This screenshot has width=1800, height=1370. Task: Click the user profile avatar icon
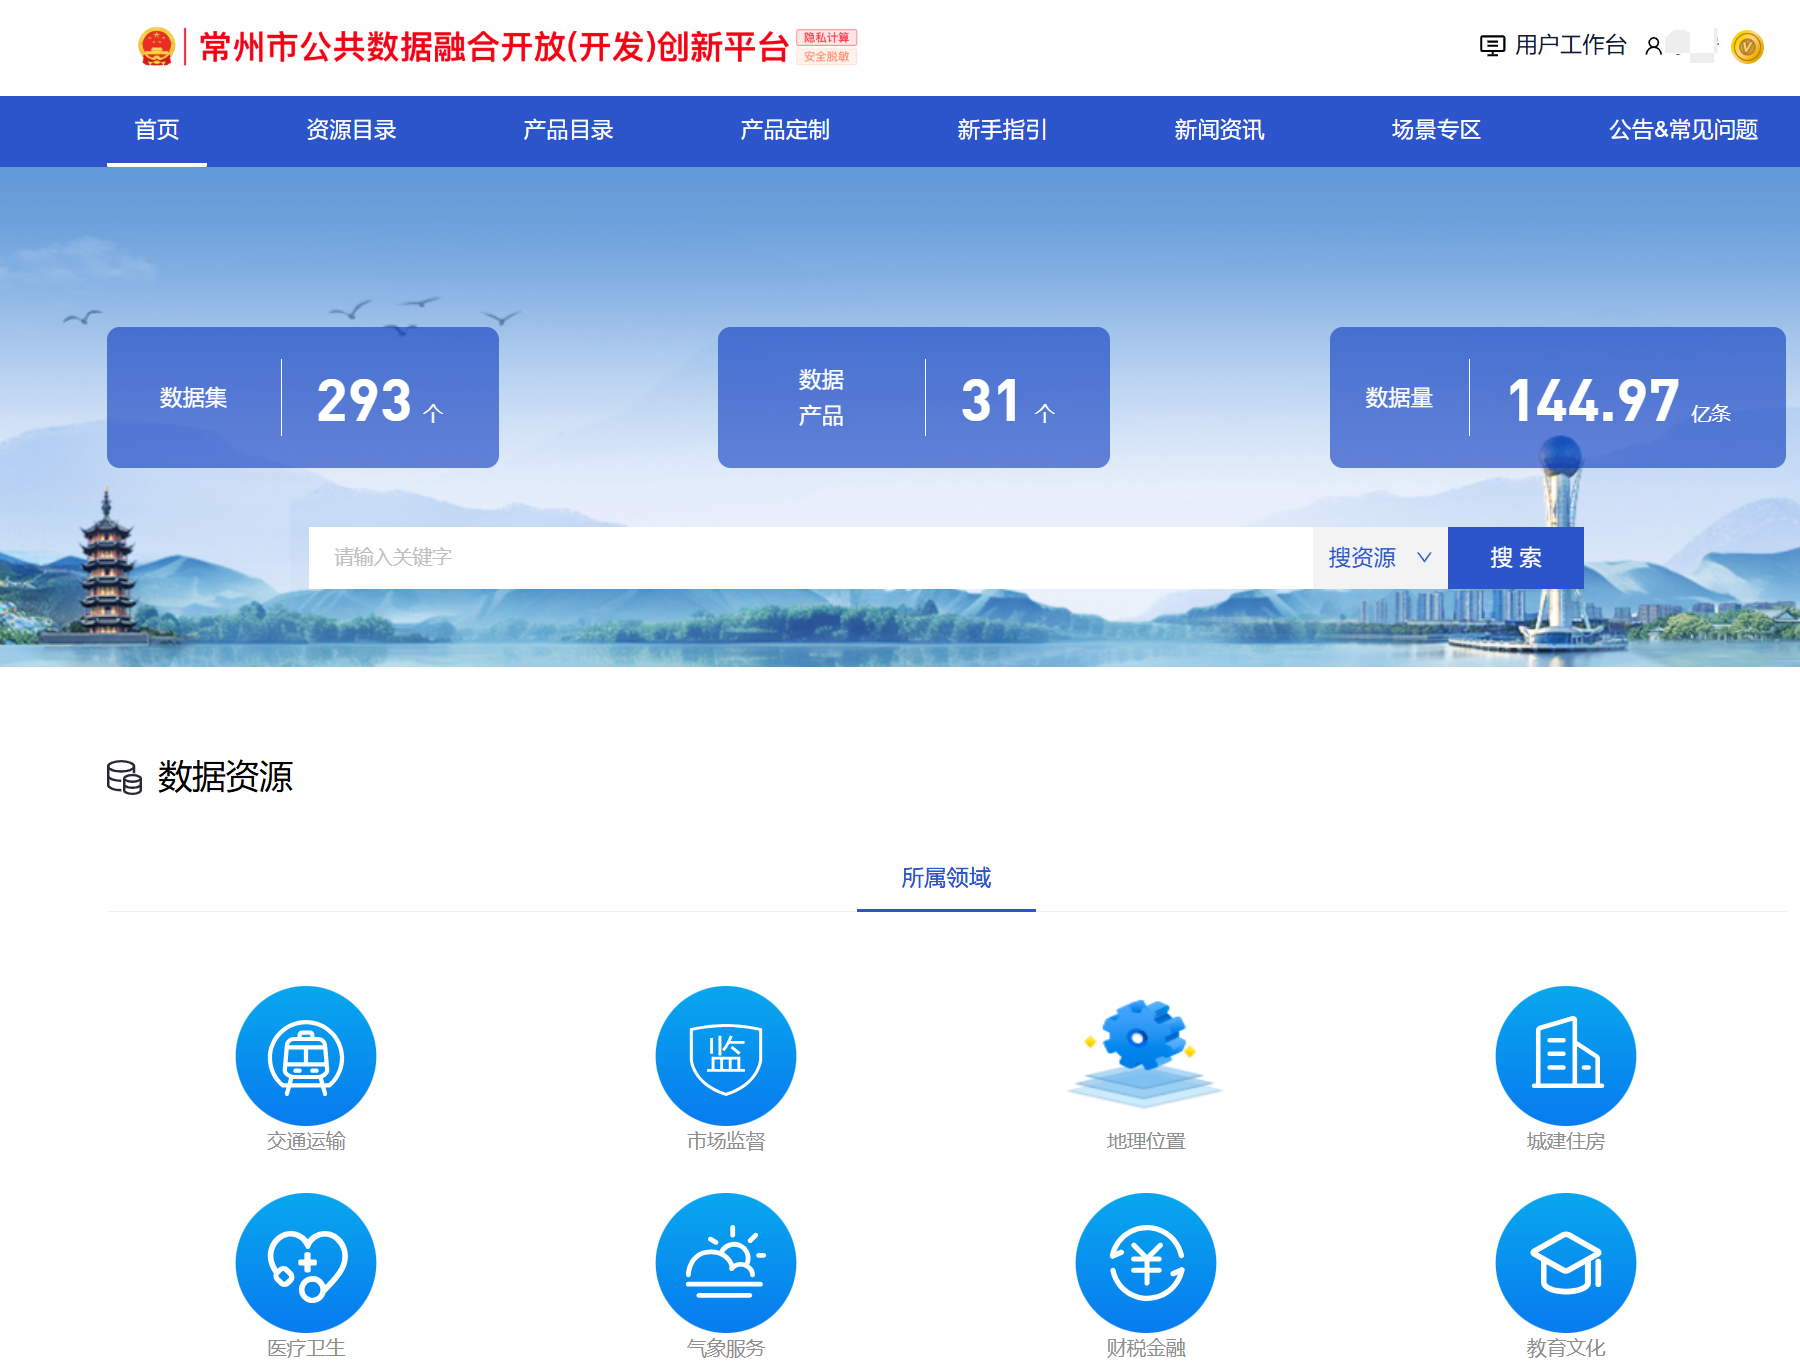pos(1654,46)
